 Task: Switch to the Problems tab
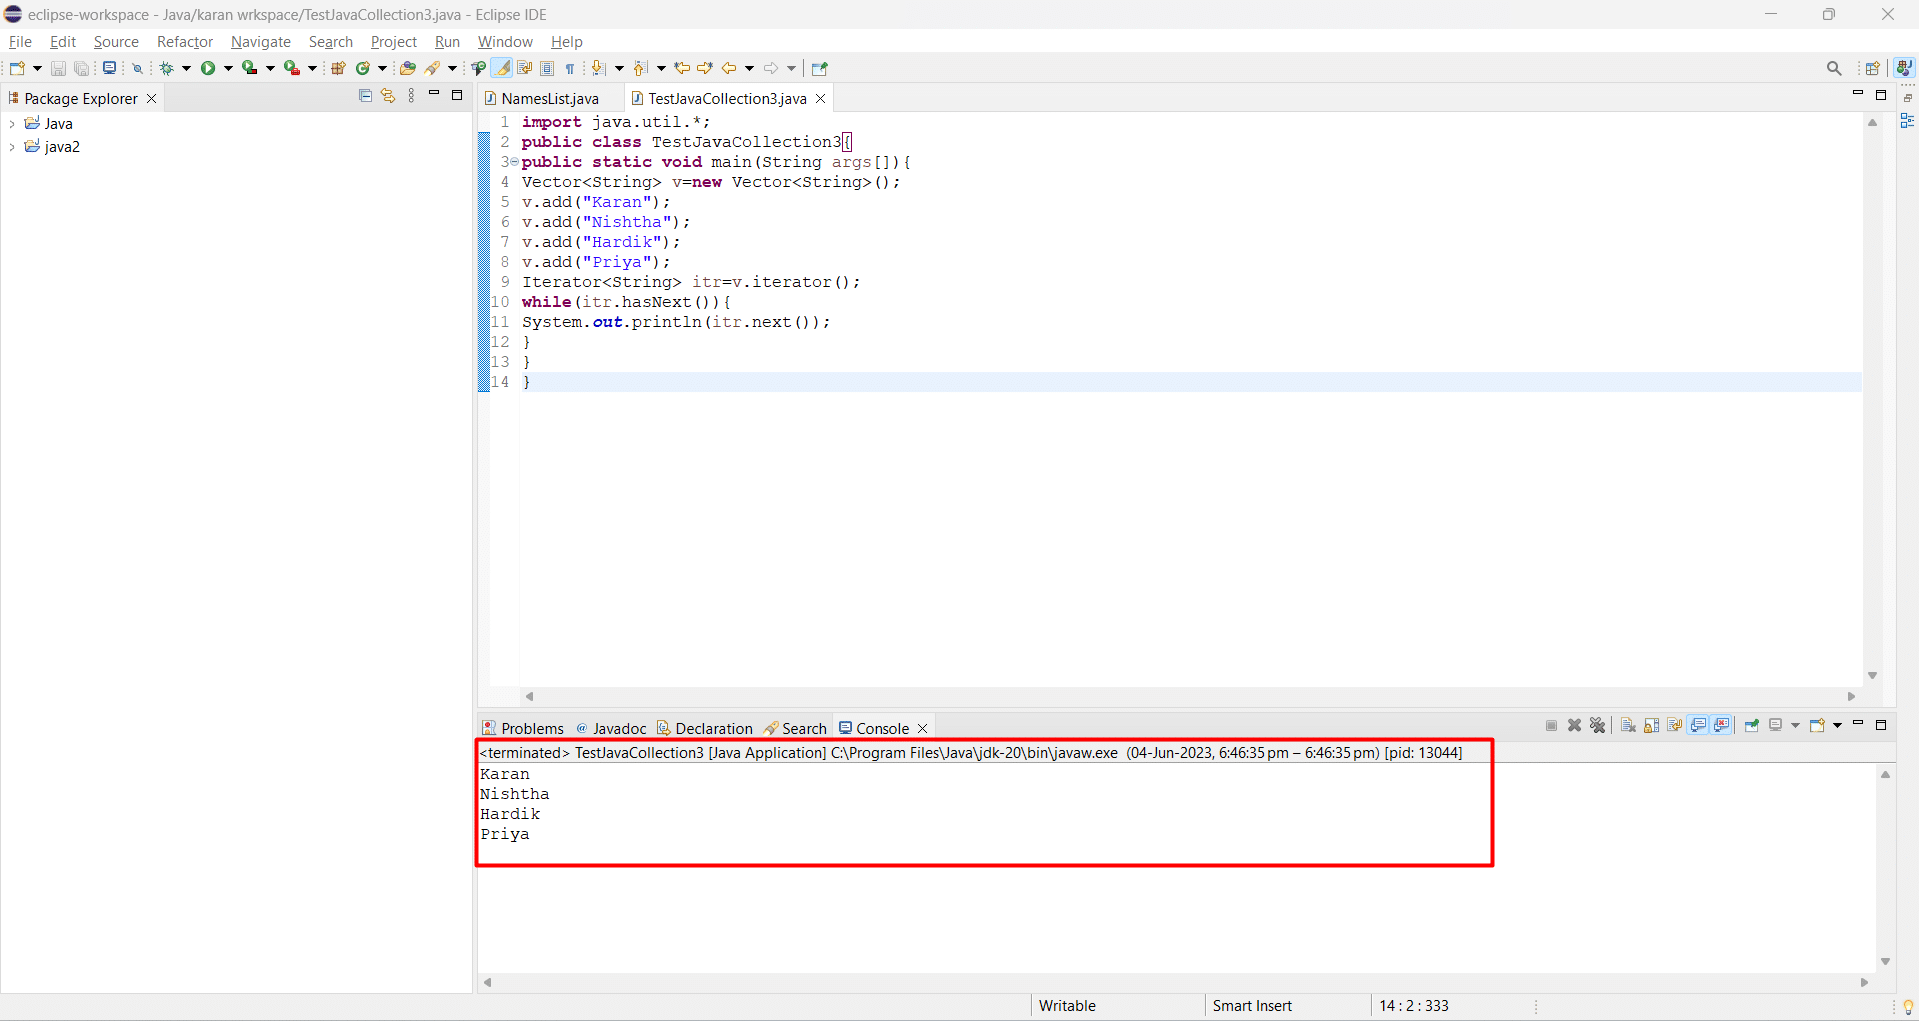[523, 728]
